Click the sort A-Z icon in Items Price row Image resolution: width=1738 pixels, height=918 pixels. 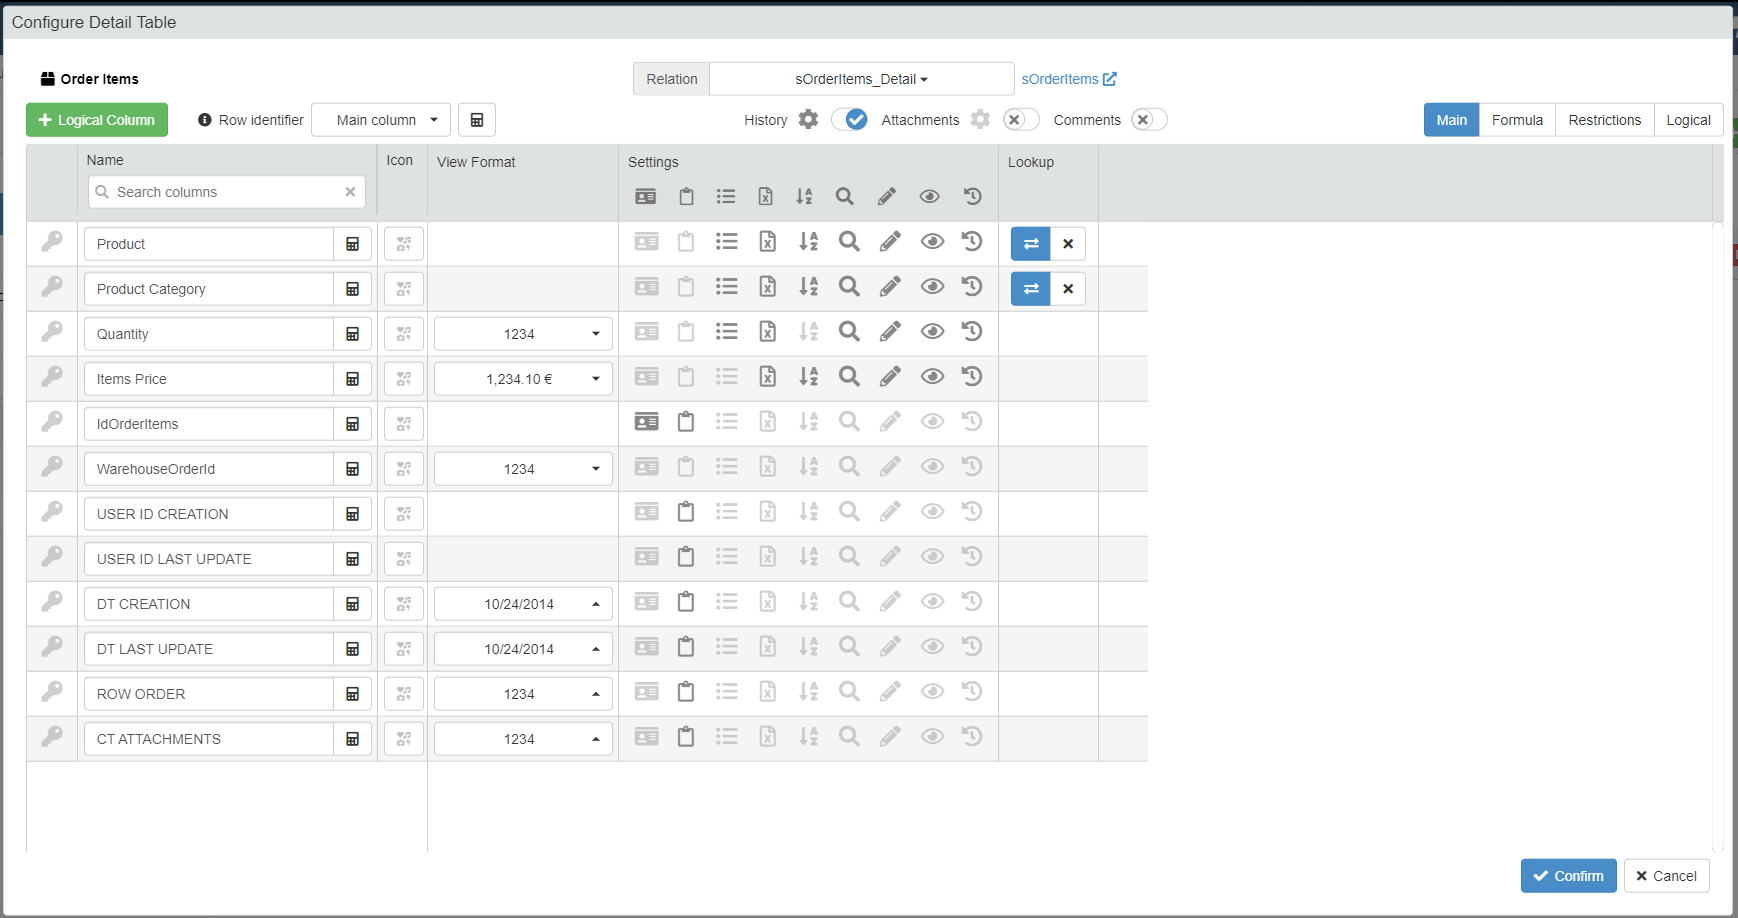pyautogui.click(x=808, y=377)
